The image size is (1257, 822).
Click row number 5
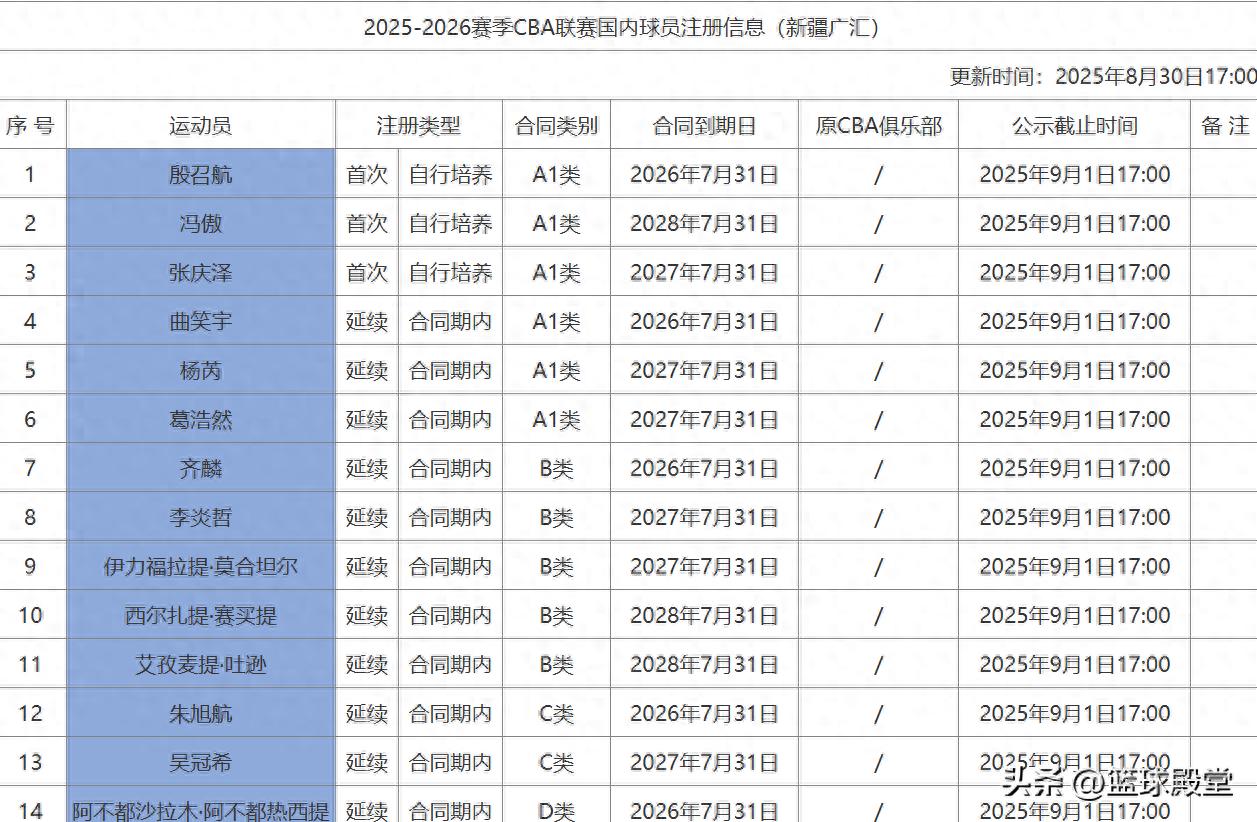coord(30,371)
